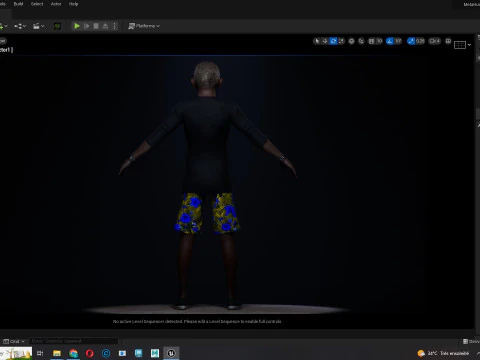
Task: Open grid snap size value 10
Action: pos(379,41)
